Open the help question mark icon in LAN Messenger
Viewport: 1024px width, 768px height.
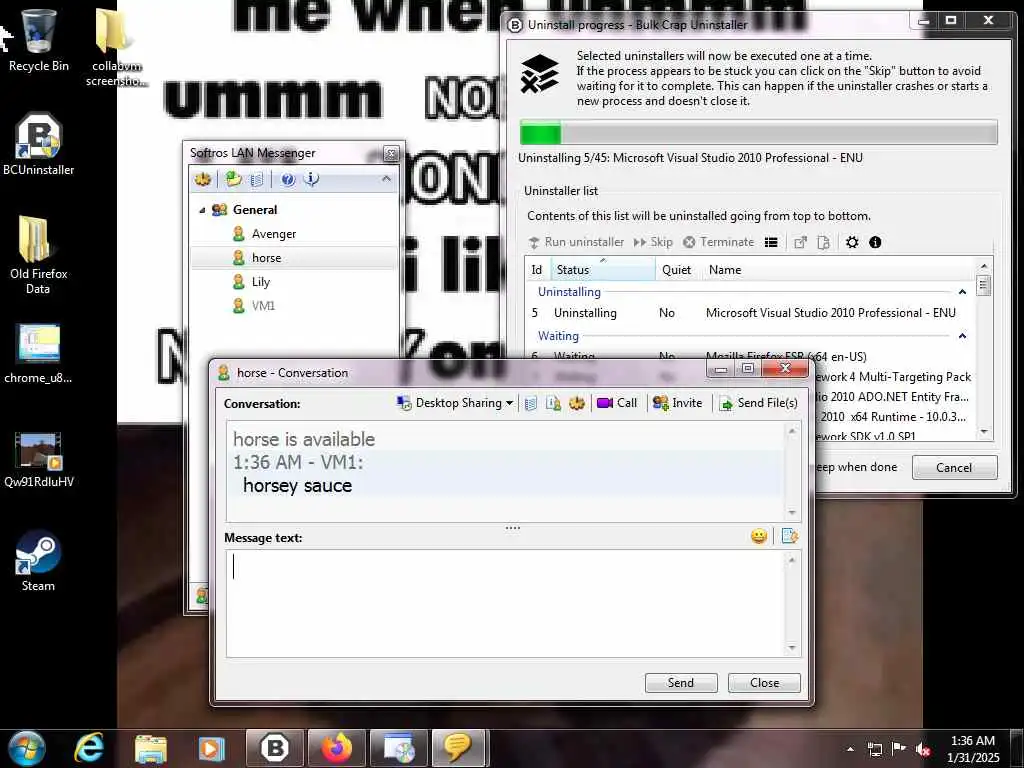(288, 179)
